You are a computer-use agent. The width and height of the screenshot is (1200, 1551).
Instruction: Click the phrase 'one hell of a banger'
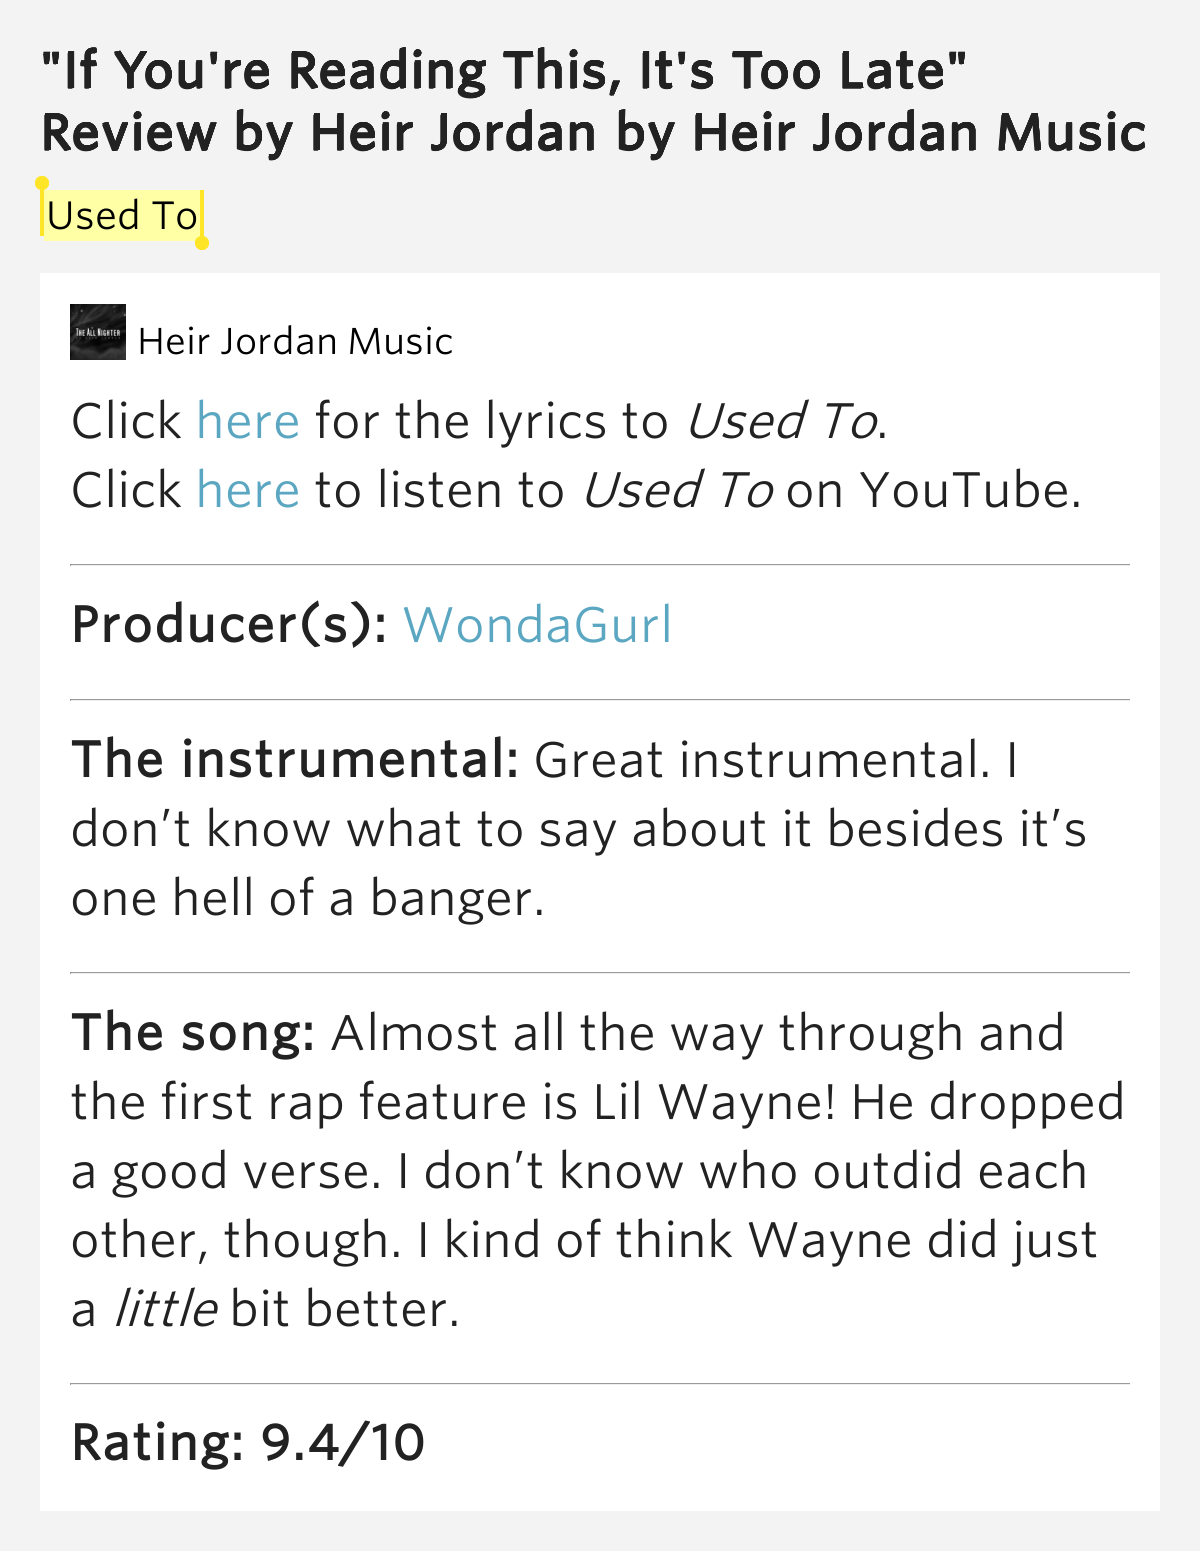click(304, 898)
